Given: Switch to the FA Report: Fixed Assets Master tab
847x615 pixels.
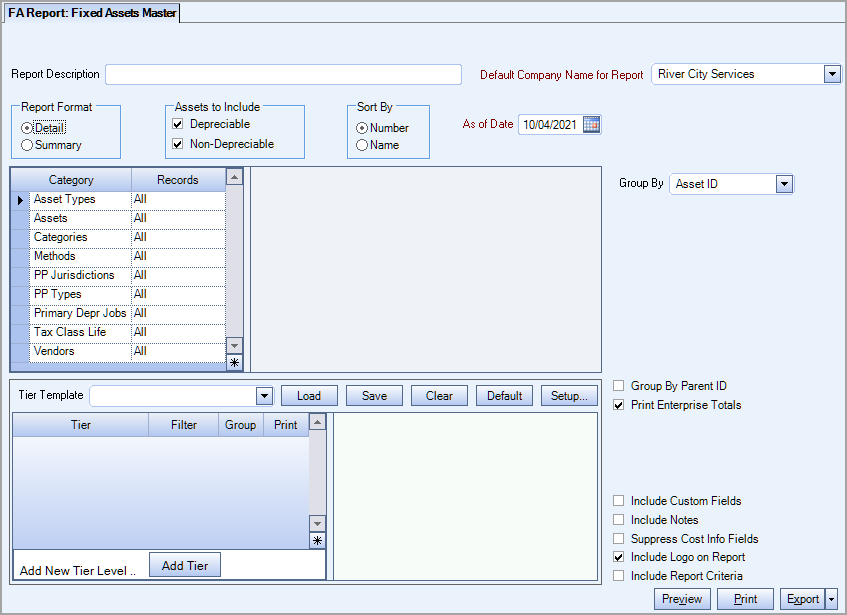Looking at the screenshot, I should click(90, 13).
